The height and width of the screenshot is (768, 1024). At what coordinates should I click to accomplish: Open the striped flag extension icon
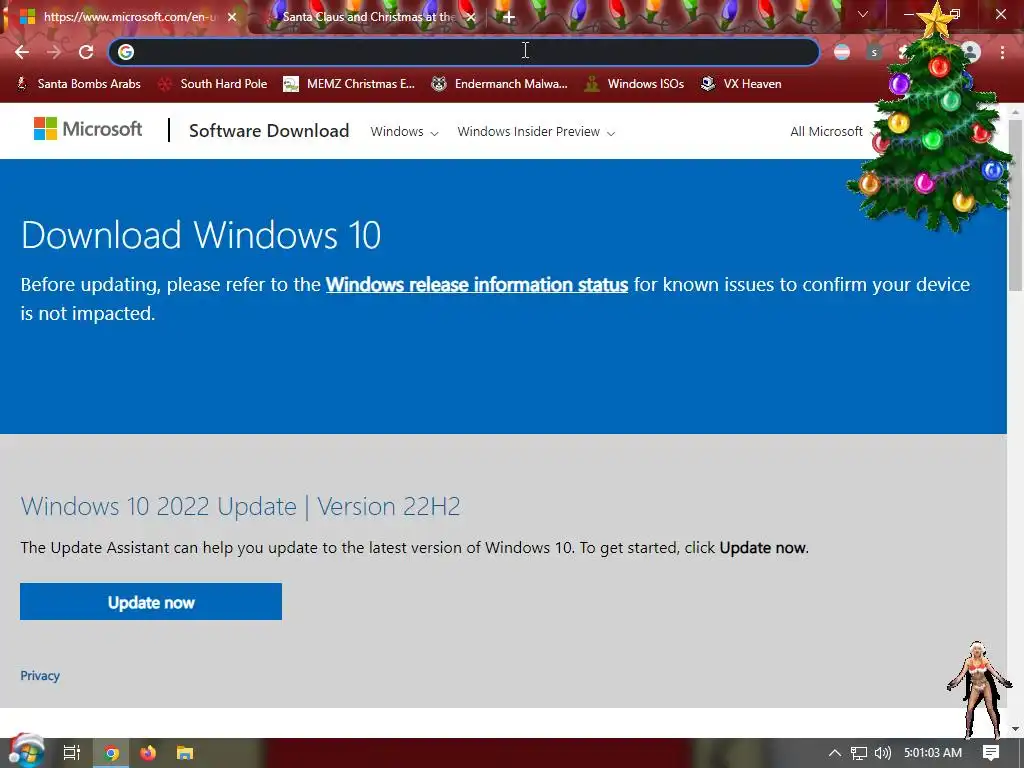842,52
